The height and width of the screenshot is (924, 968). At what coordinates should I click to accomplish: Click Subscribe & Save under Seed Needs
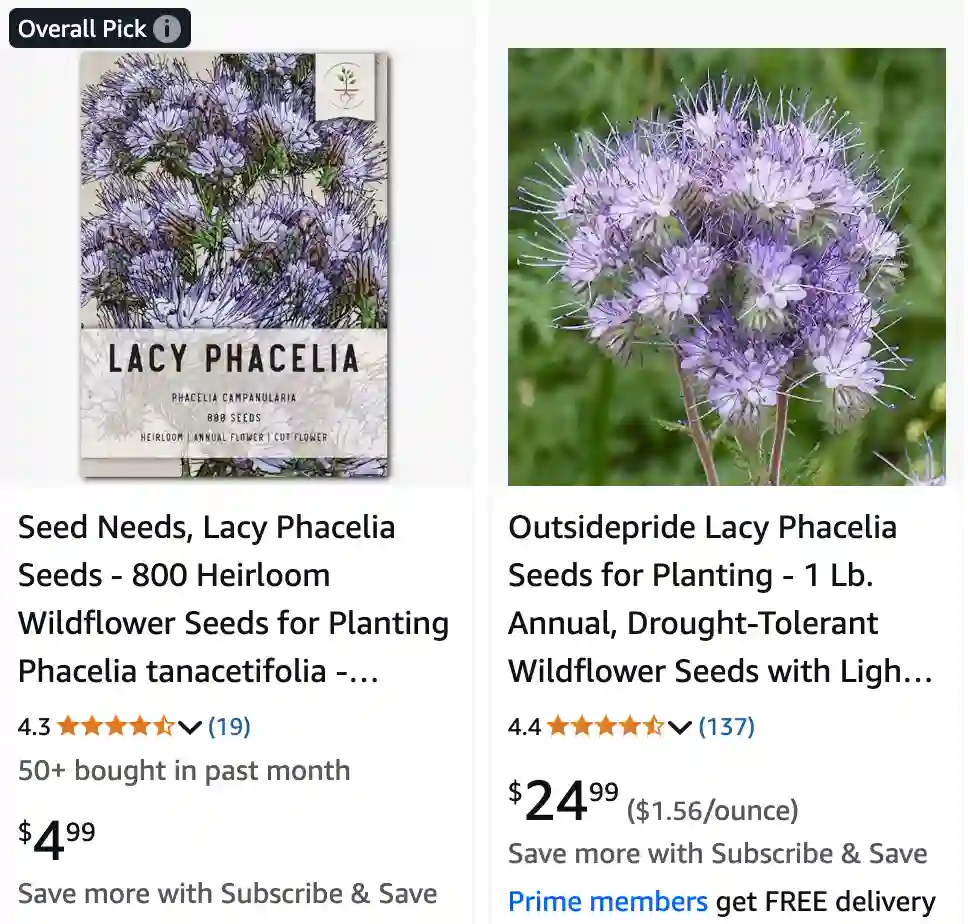pyautogui.click(x=227, y=893)
